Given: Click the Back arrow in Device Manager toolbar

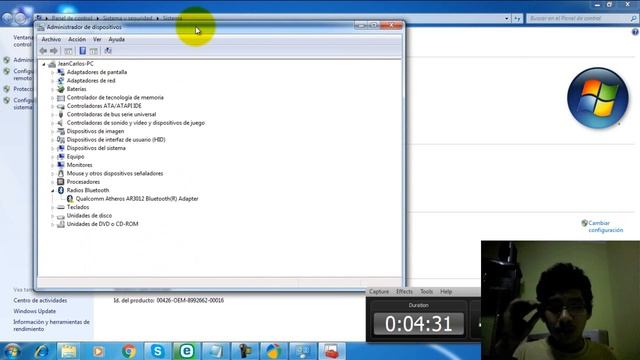Looking at the screenshot, I should point(43,51).
